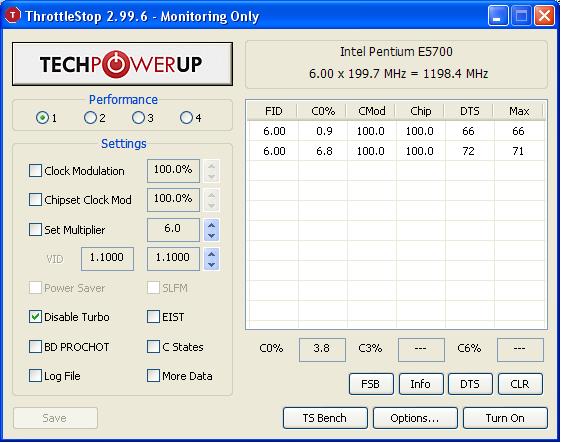Click the FSB button

click(371, 384)
